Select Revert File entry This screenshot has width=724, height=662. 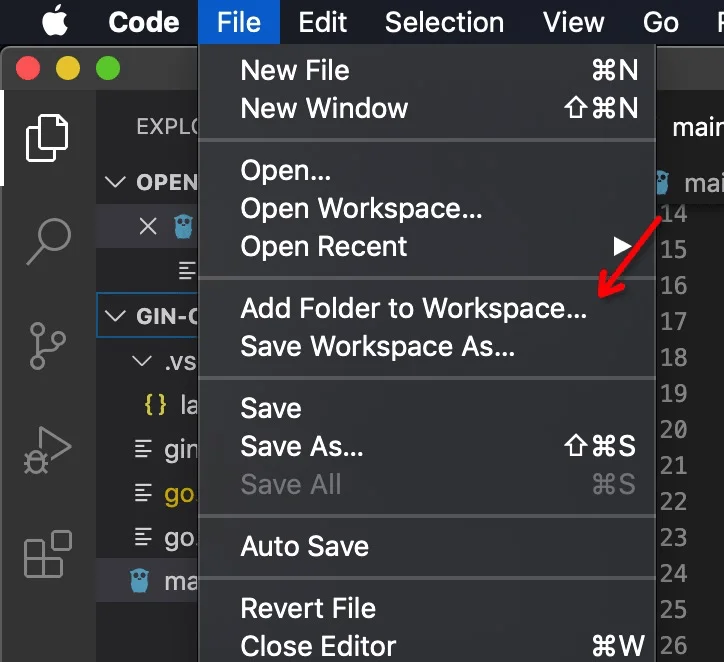point(427,608)
